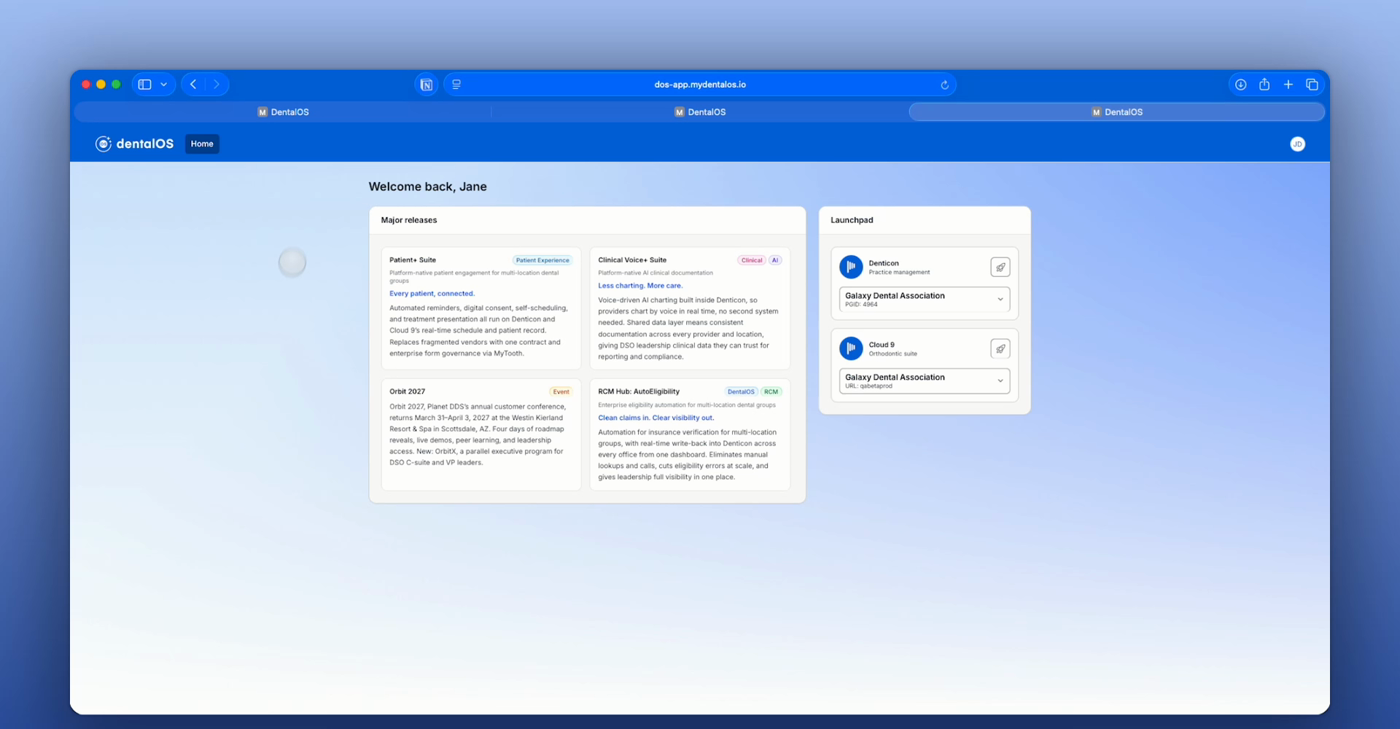Screen dimensions: 1400x729
Task: Focus the dos-app.mydentalos.io address field
Action: [700, 85]
